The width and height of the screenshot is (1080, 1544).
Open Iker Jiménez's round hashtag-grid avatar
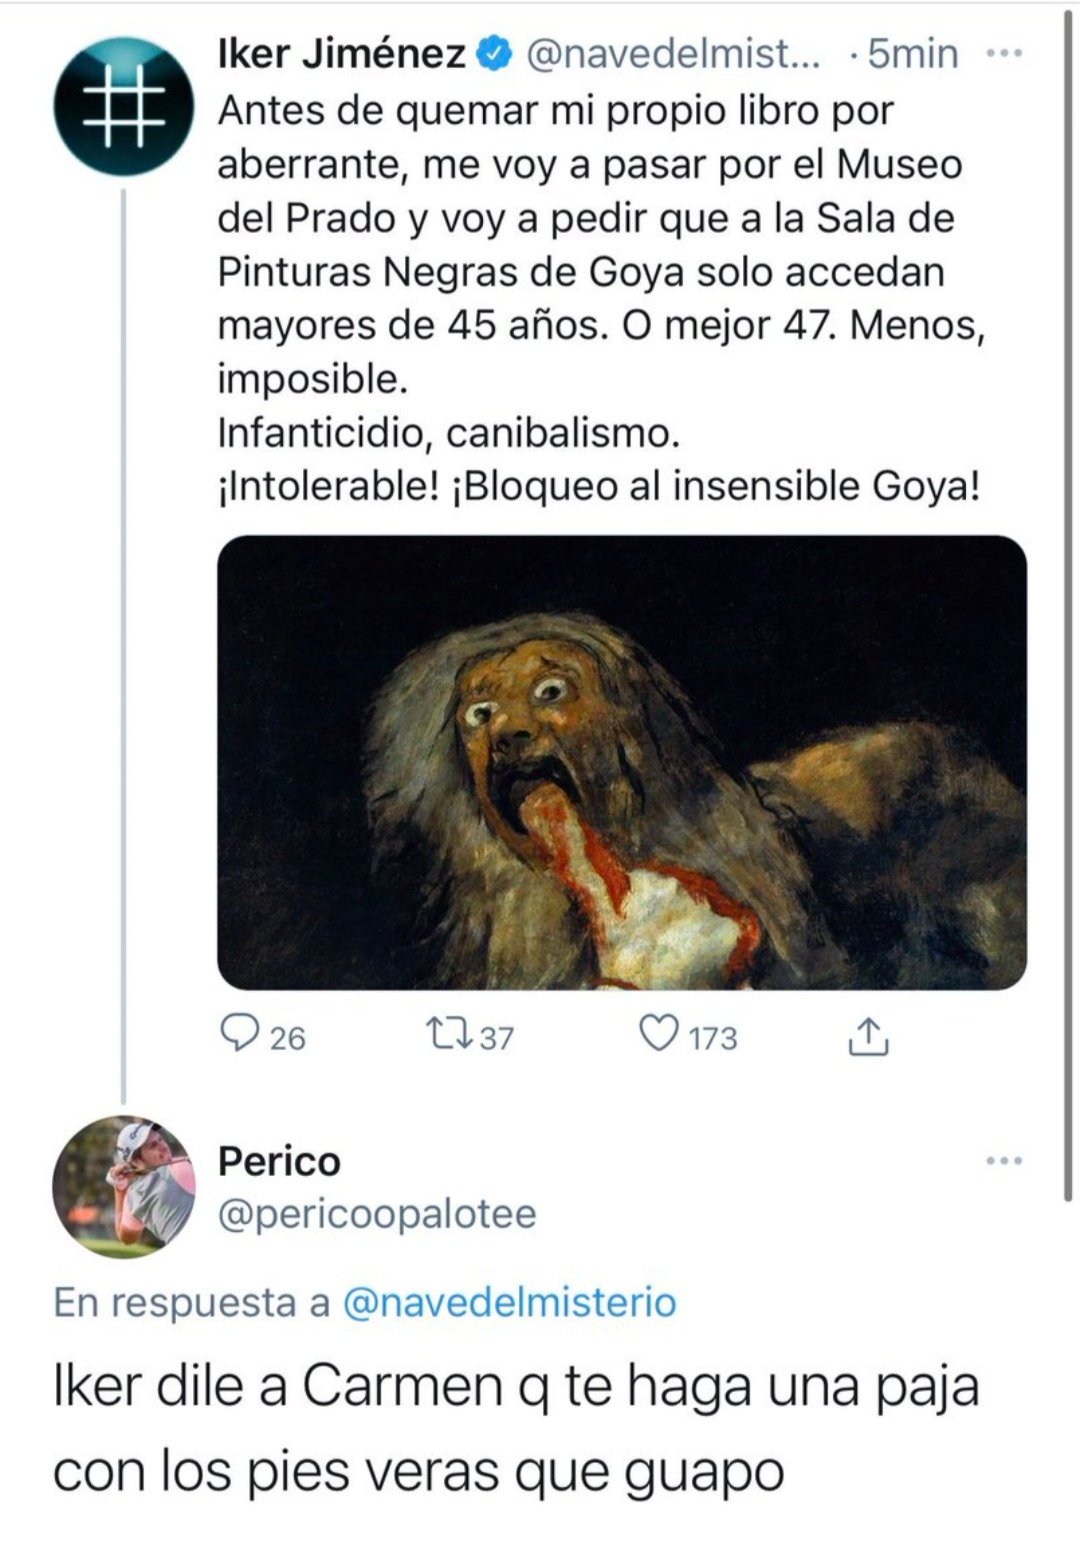click(x=123, y=108)
